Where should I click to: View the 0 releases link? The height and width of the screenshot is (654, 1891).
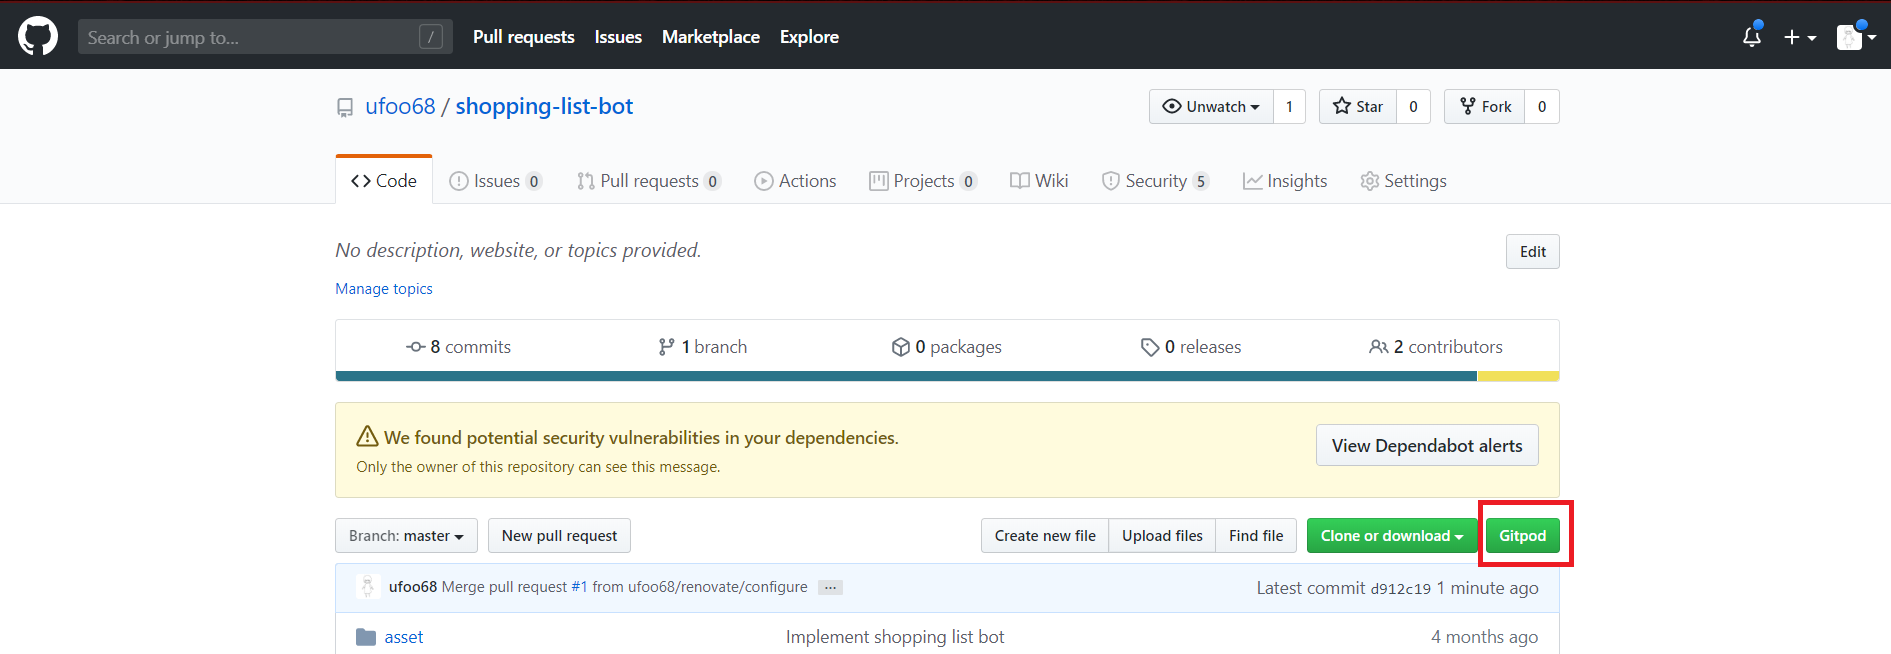(x=1191, y=347)
